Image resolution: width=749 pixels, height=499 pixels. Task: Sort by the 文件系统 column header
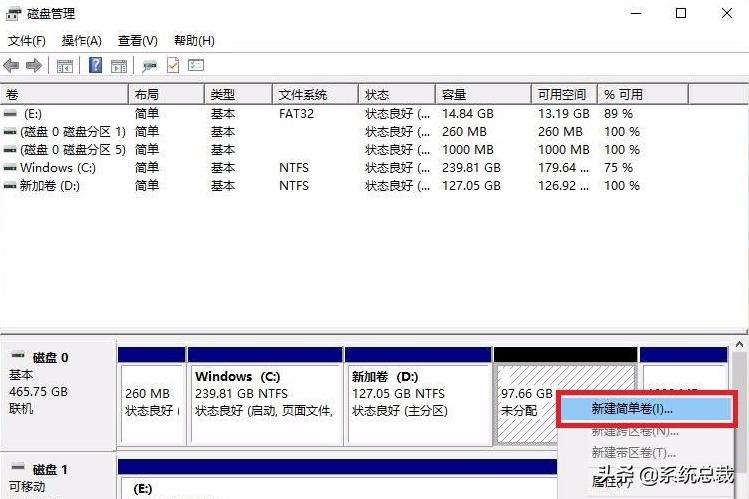click(x=315, y=95)
